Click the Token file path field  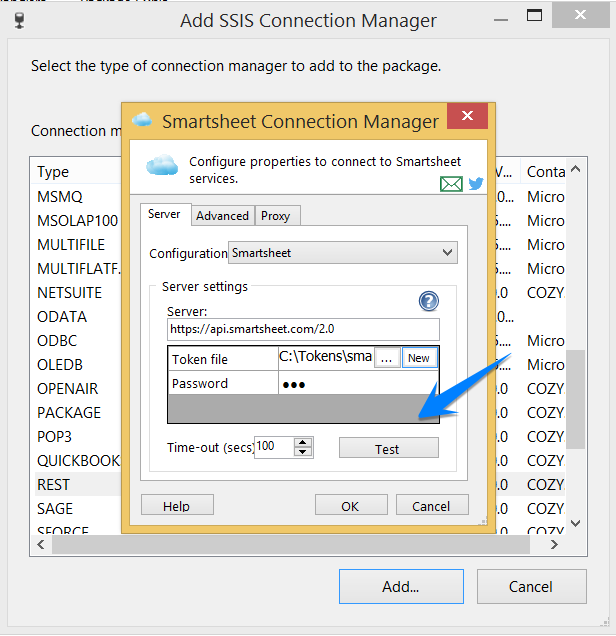click(326, 357)
